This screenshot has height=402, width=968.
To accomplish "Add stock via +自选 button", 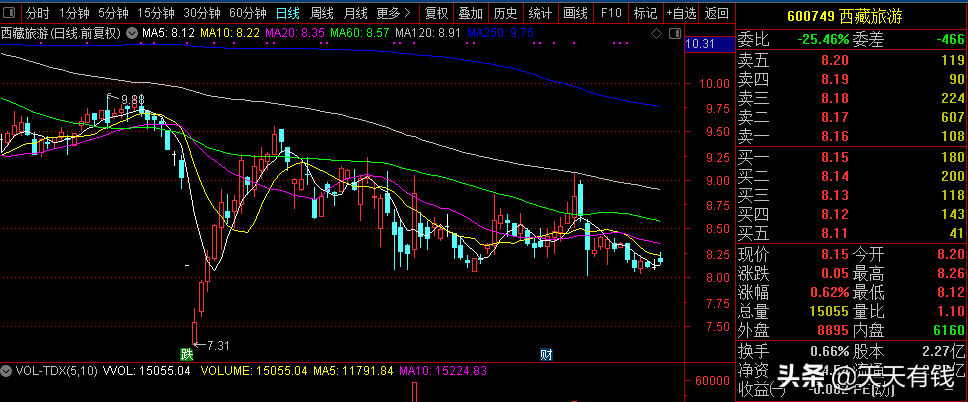I will 681,12.
